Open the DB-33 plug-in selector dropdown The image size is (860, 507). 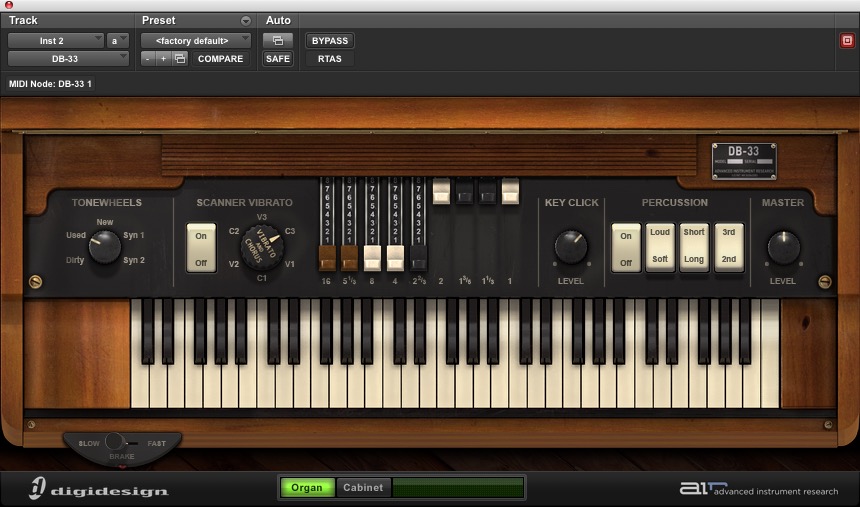pyautogui.click(x=68, y=59)
